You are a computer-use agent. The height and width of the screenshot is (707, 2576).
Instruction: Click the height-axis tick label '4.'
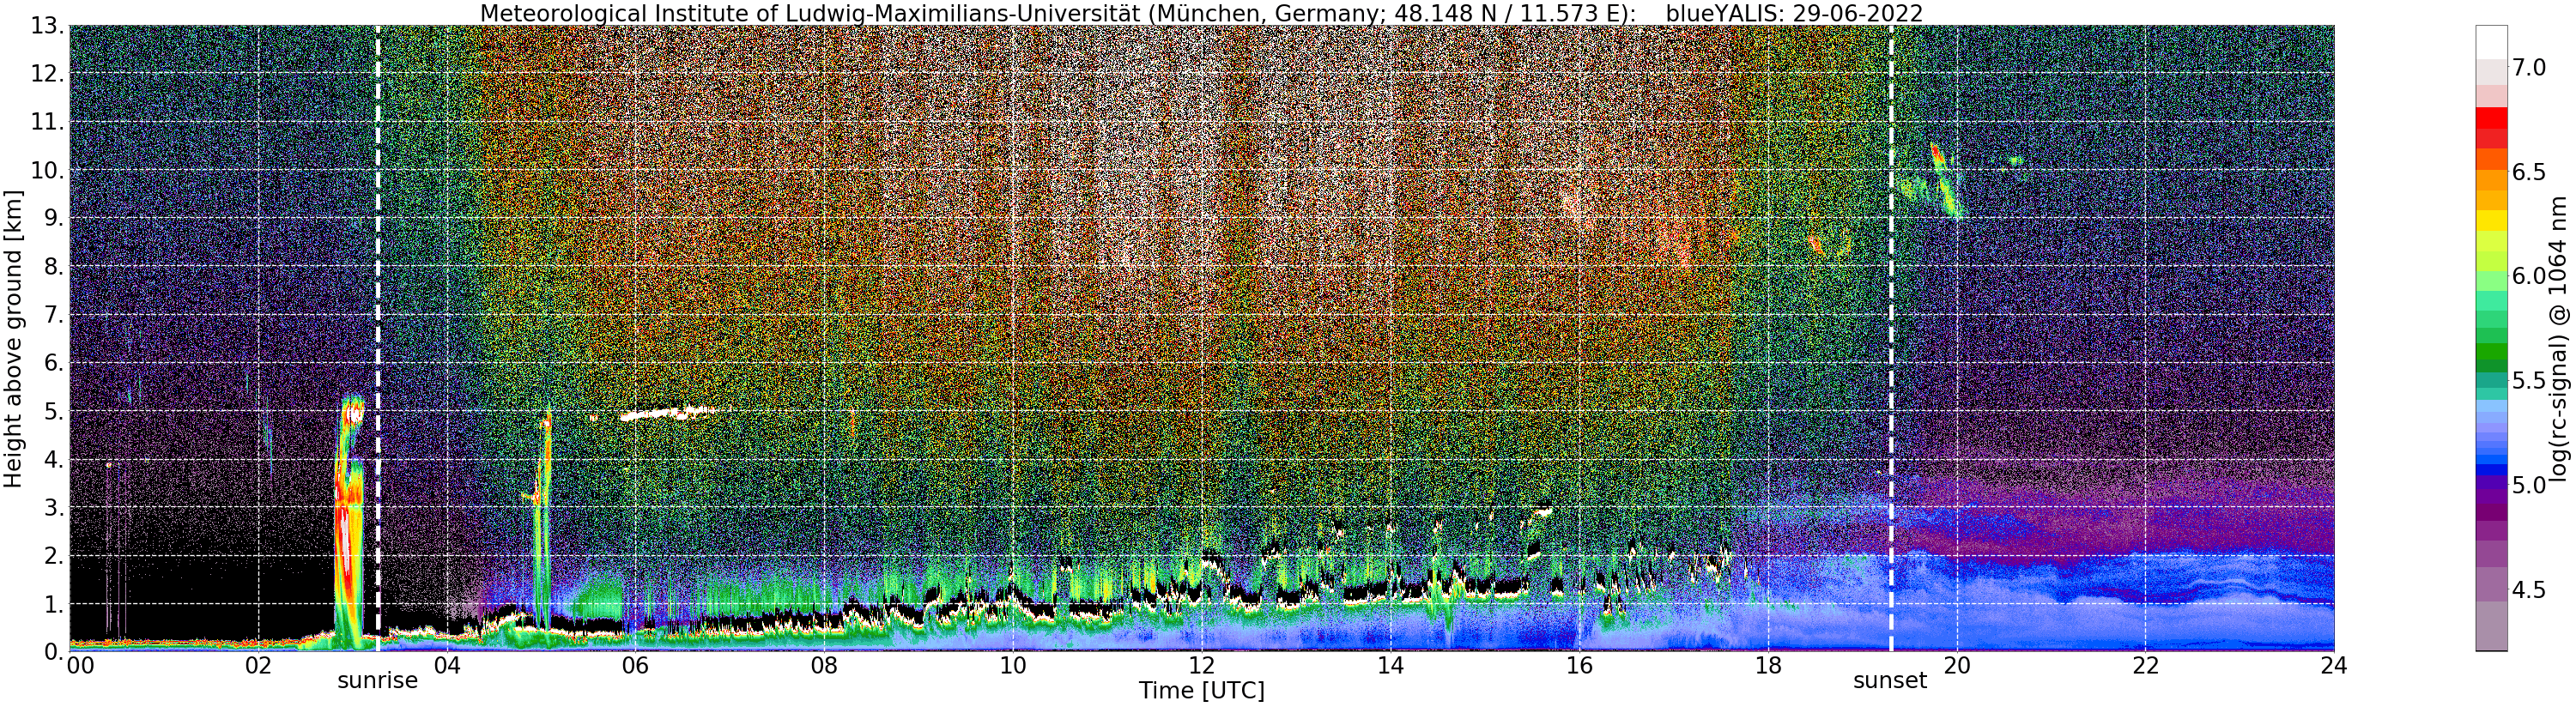pos(54,459)
